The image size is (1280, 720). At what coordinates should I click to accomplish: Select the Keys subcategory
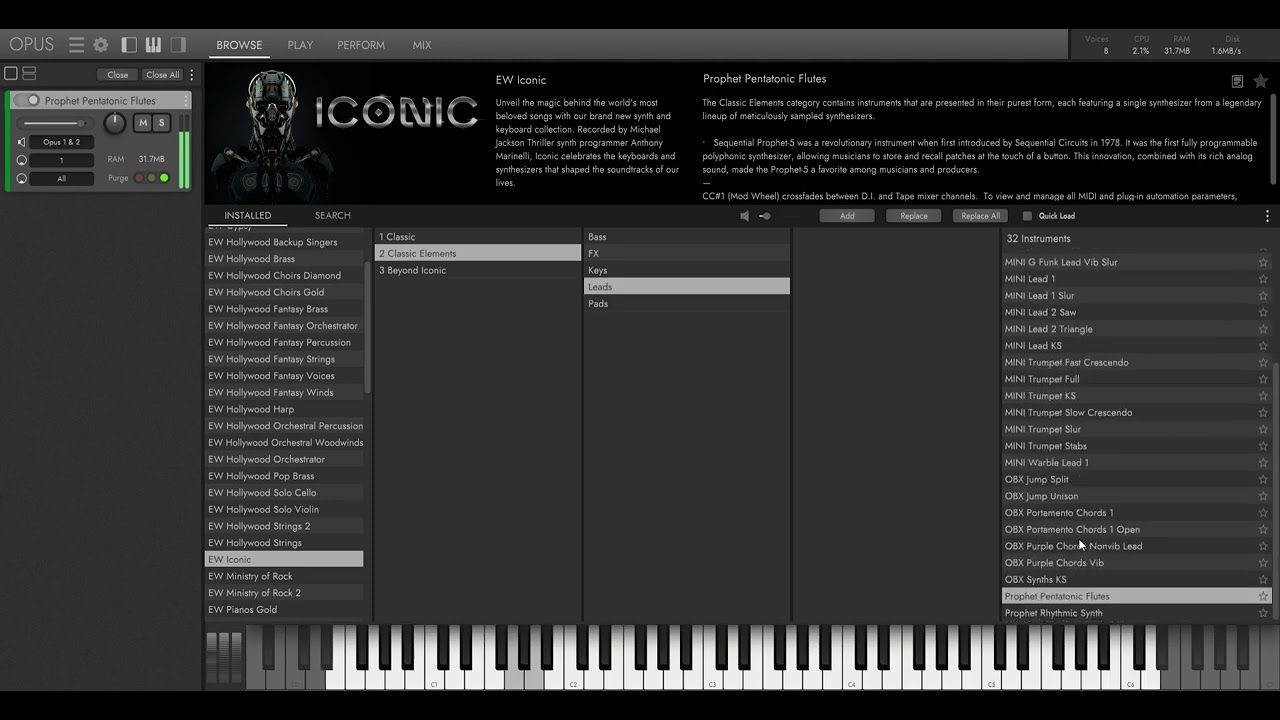687,270
